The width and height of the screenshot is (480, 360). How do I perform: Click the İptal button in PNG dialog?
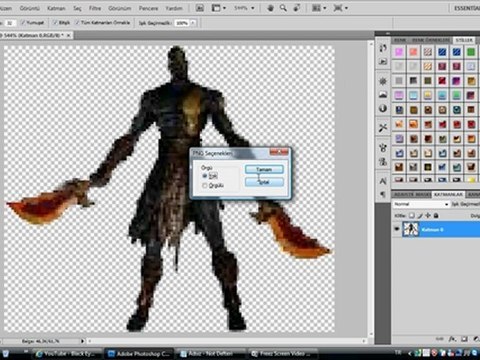264,182
